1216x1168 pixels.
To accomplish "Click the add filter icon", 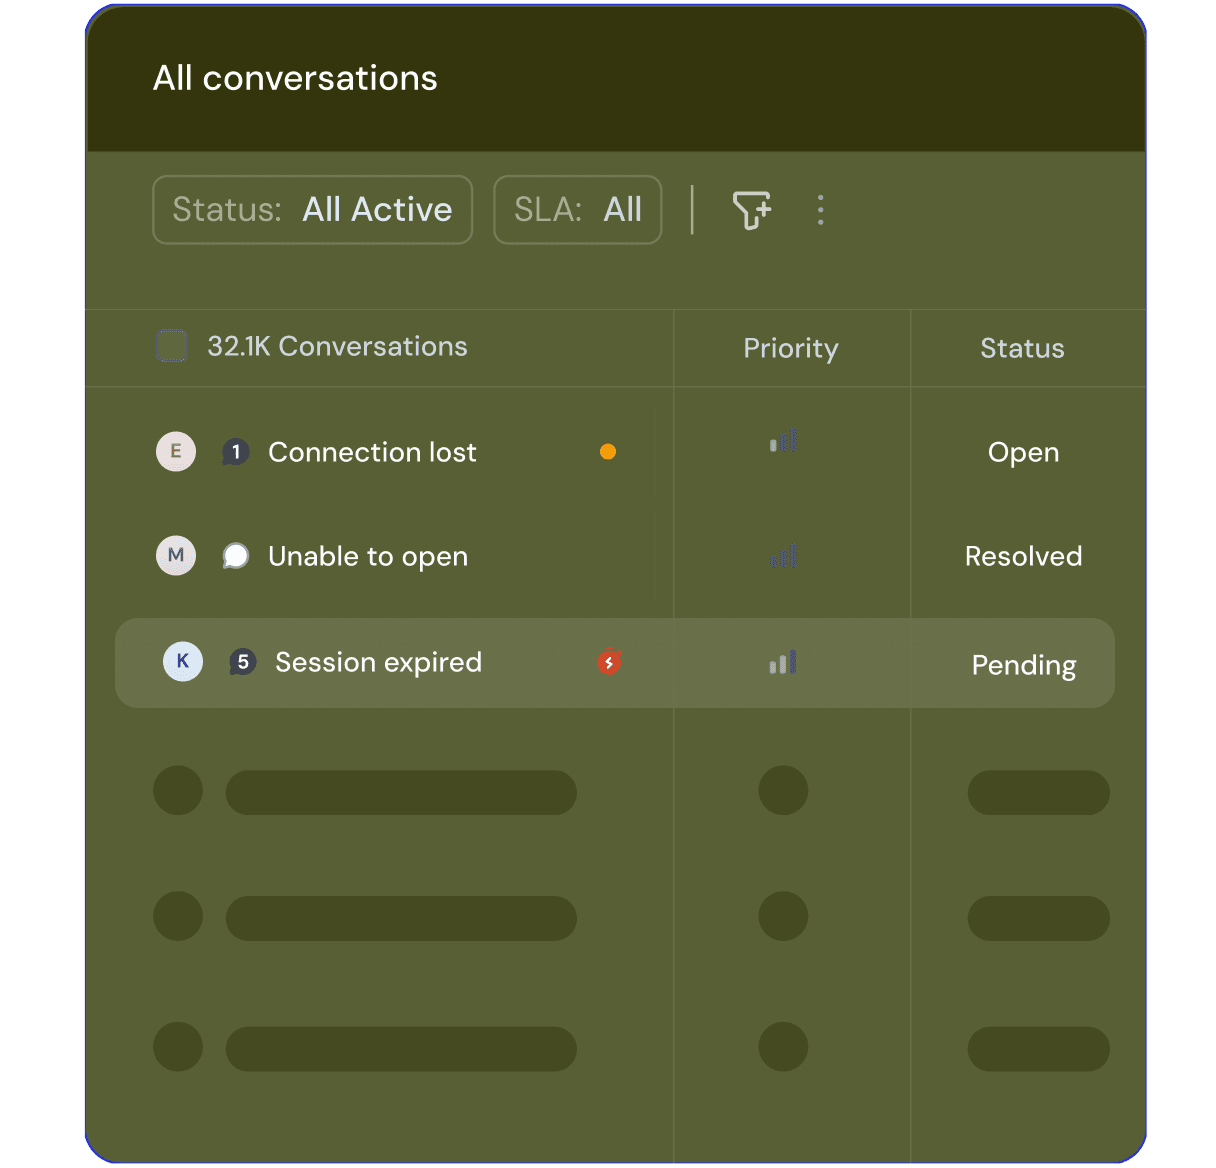I will point(752,210).
